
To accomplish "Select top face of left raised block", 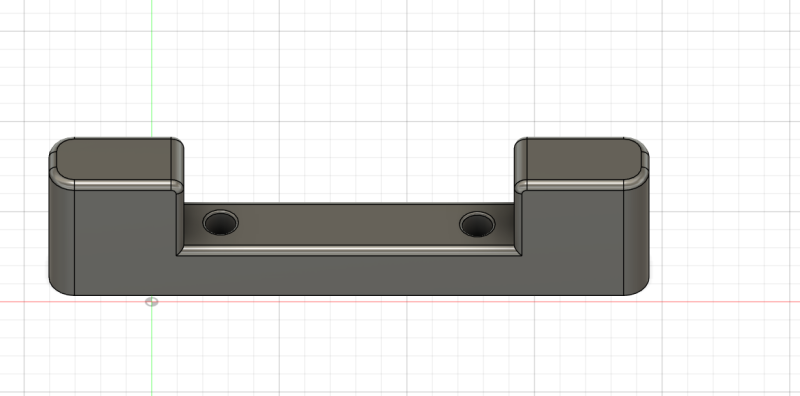I will [115, 158].
